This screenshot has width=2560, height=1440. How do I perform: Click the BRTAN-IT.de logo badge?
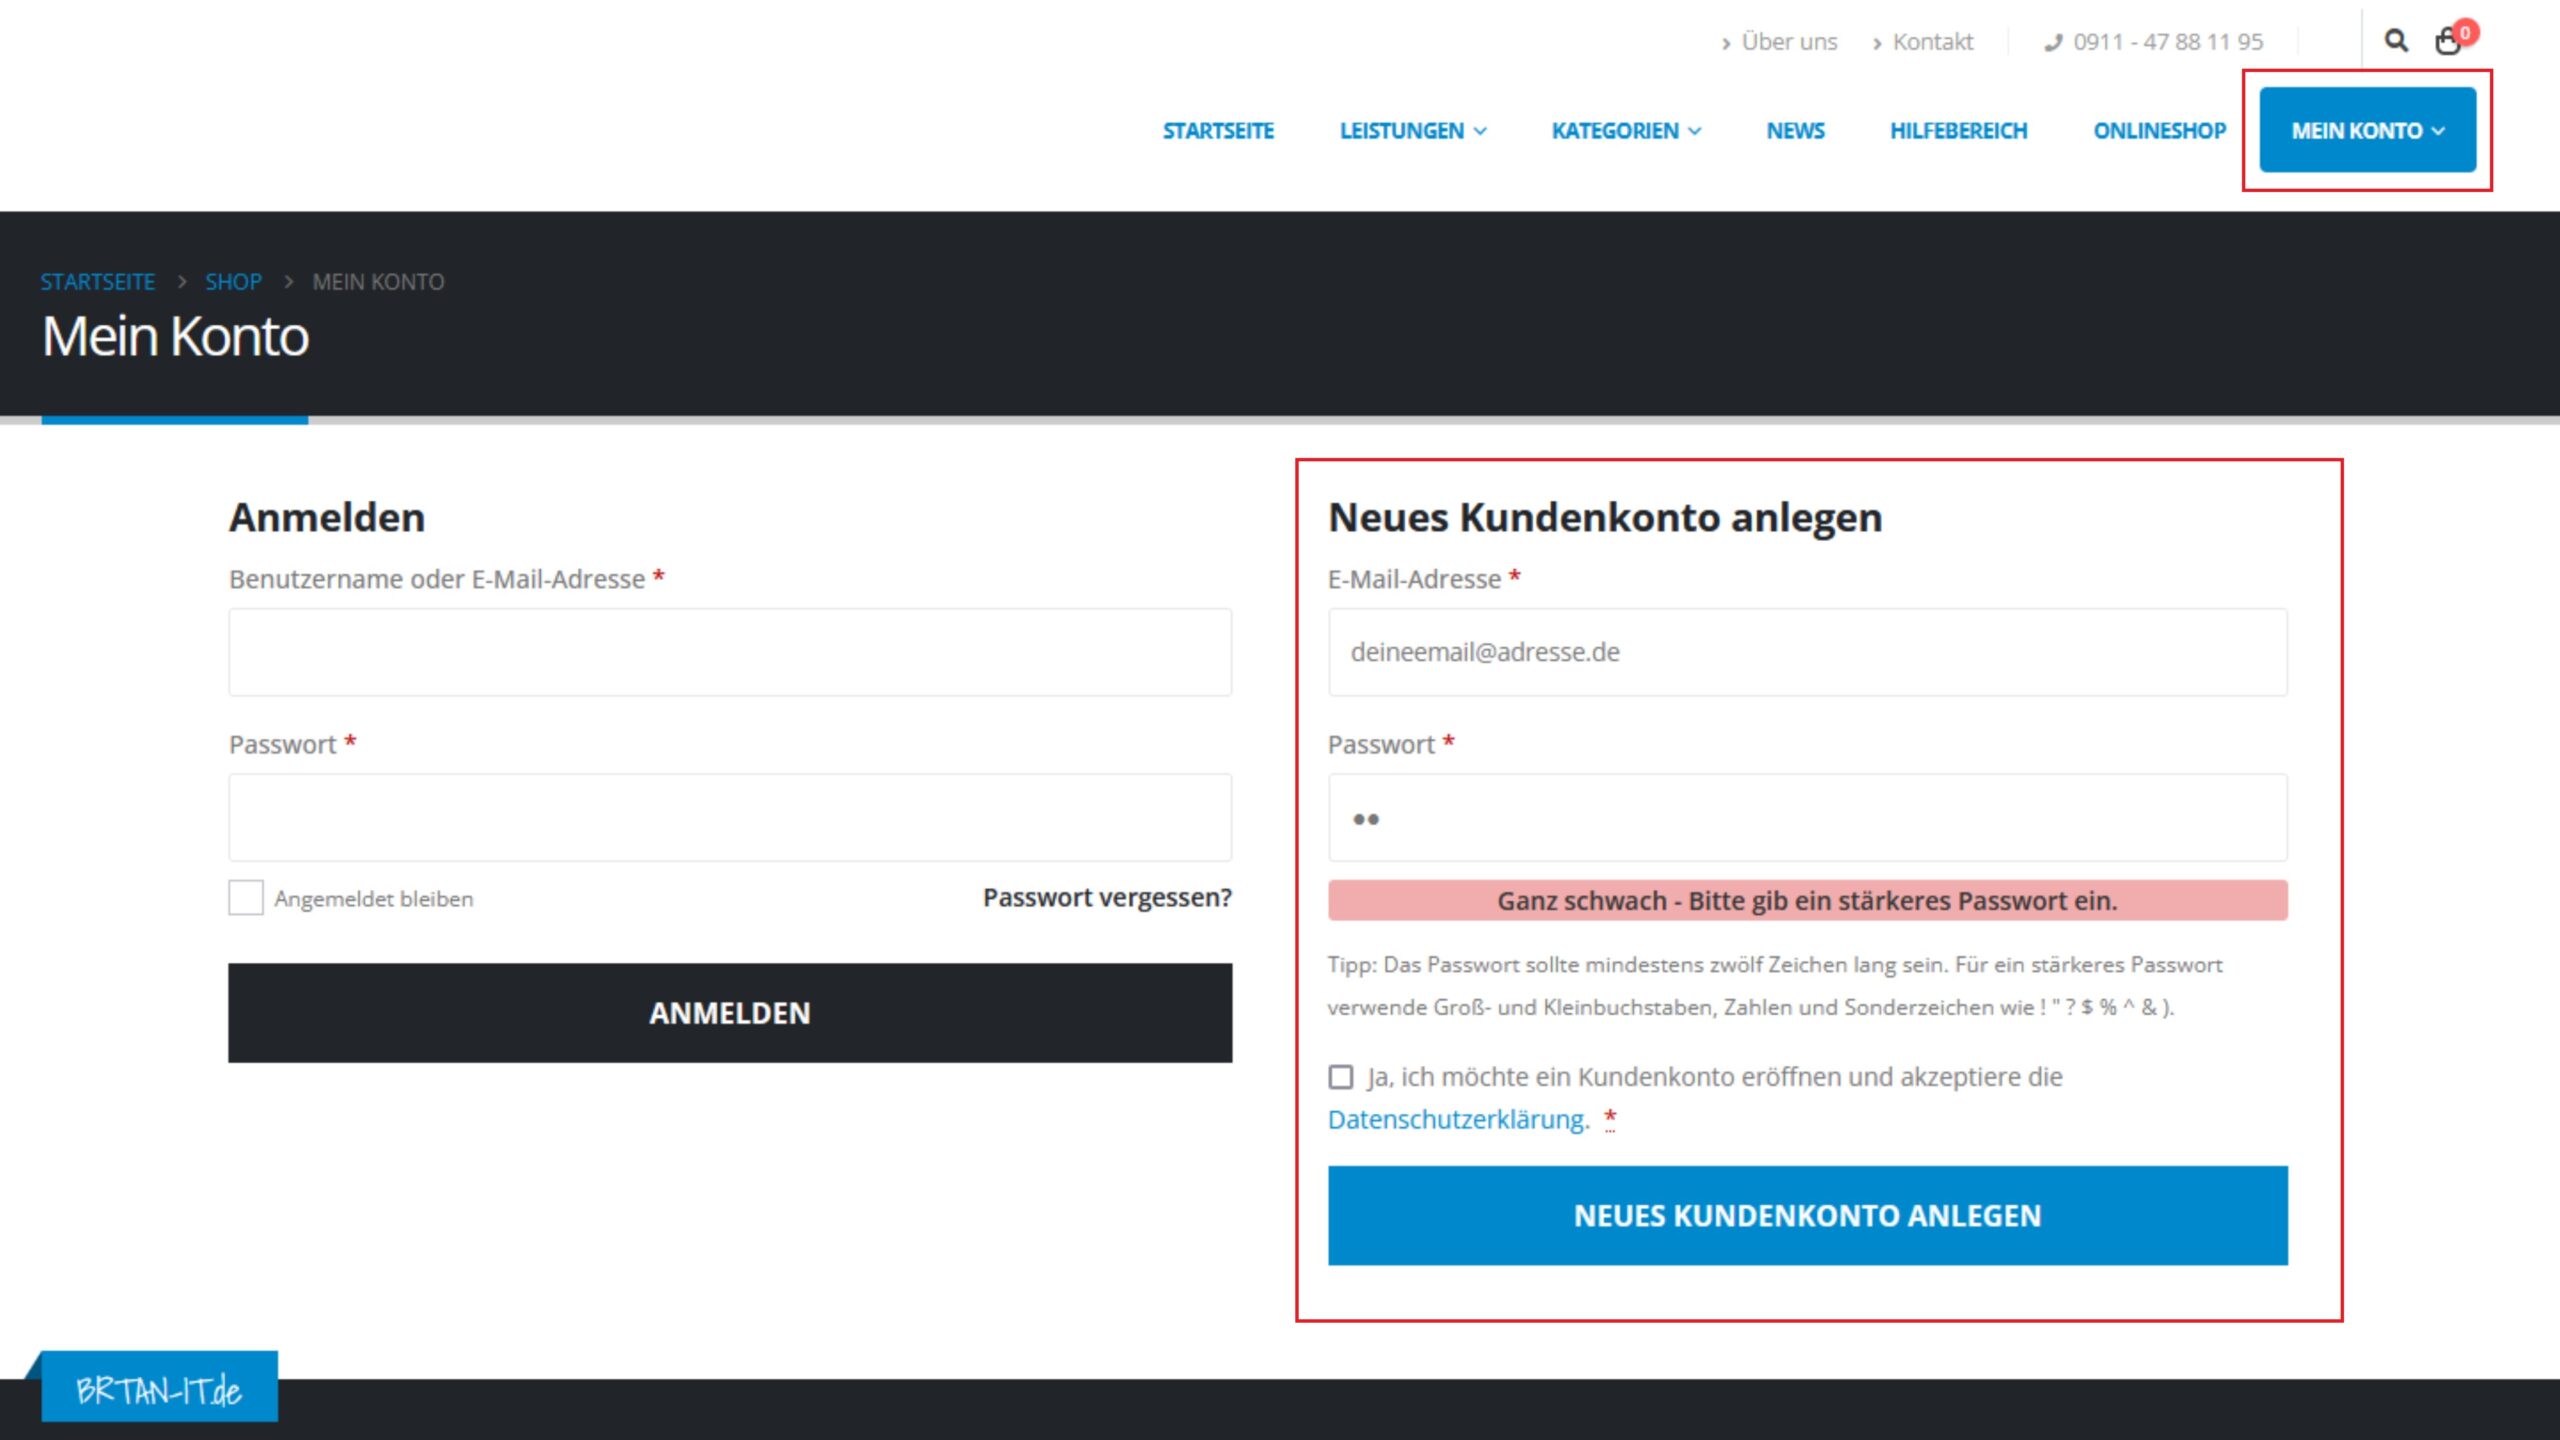159,1389
